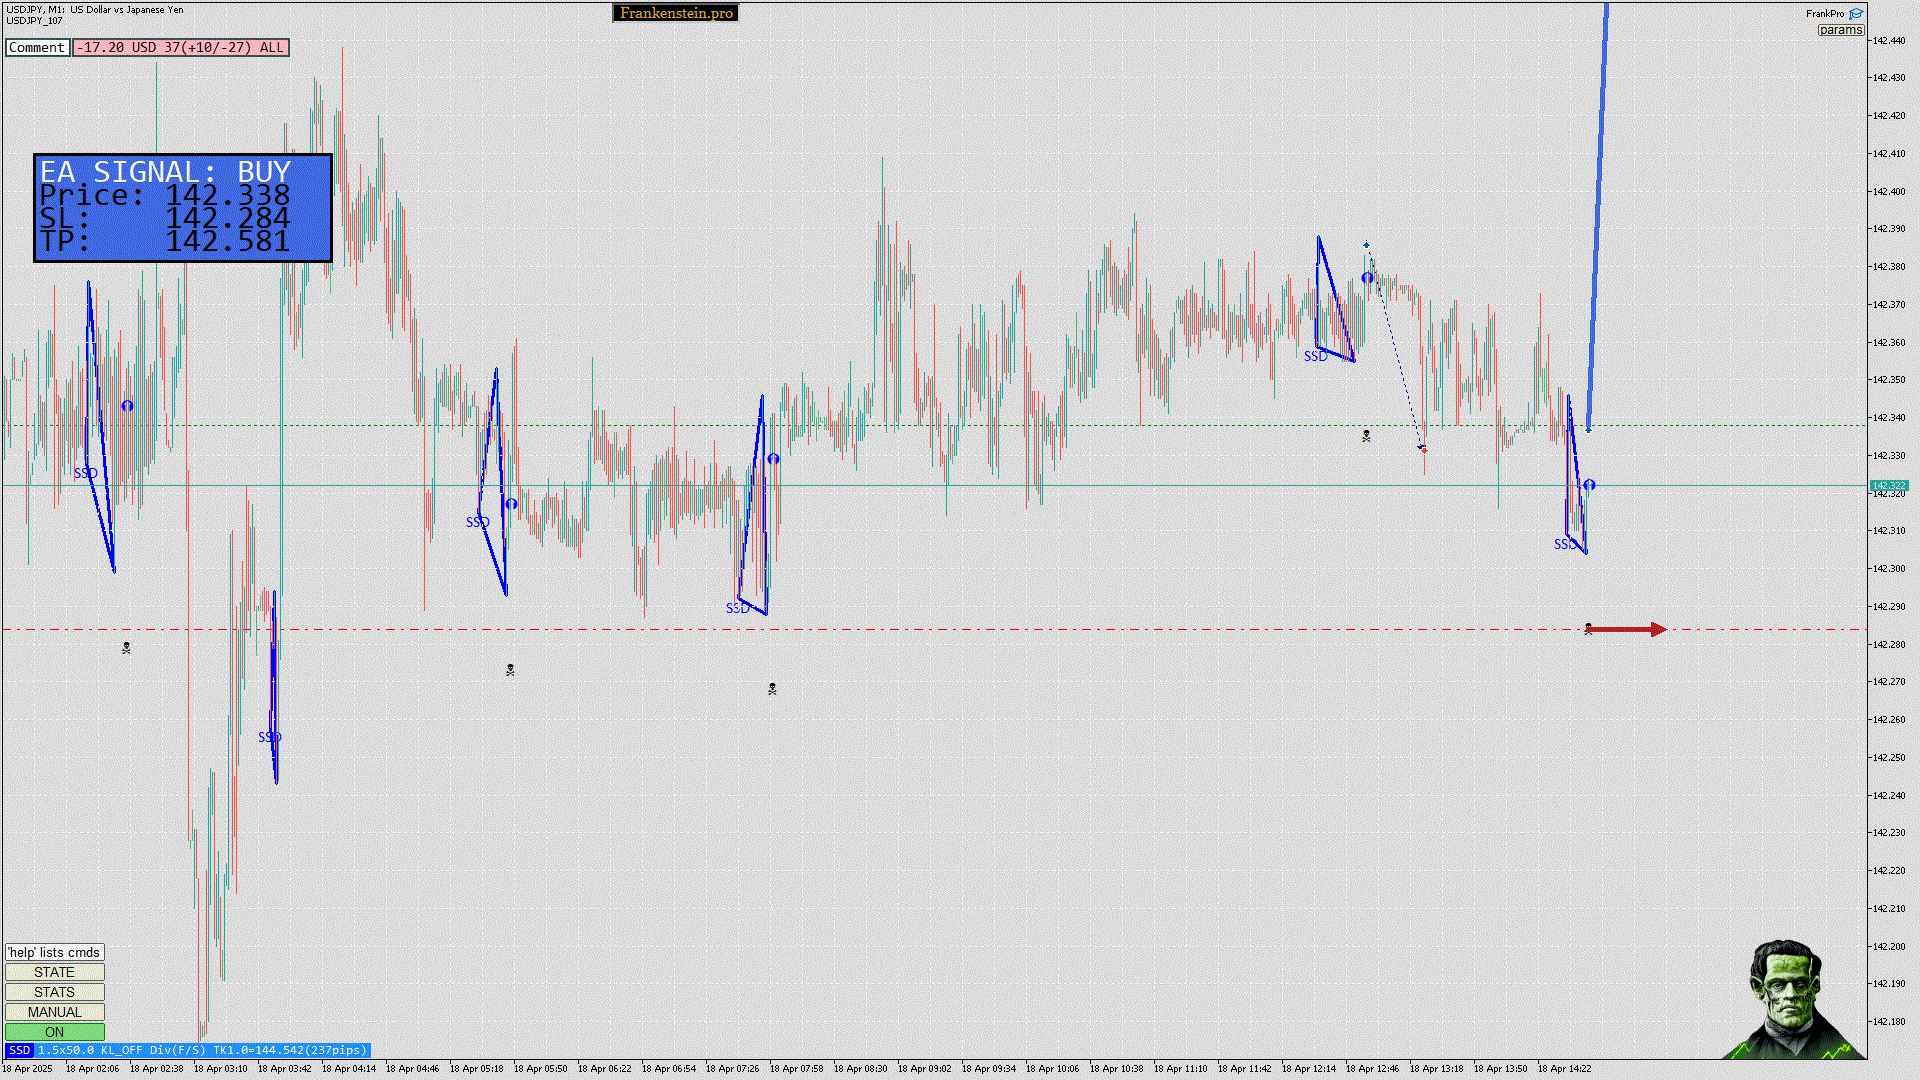
Task: Toggle MANUAL trading mode button
Action: click(55, 1012)
